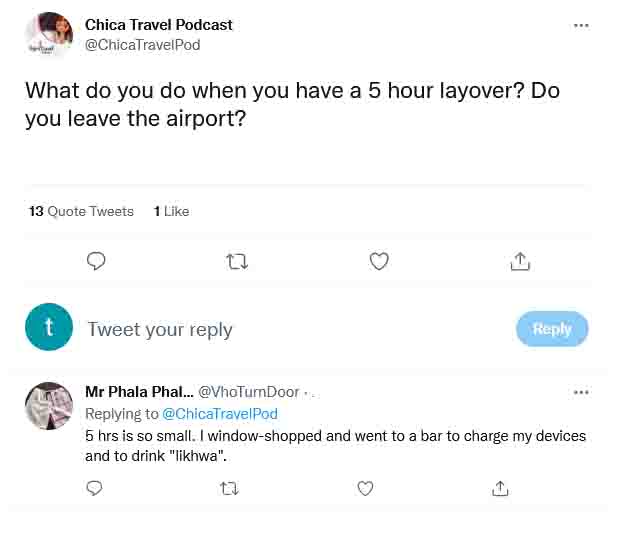Open Chica Travel Podcast profile picture
The height and width of the screenshot is (533, 620).
point(49,35)
